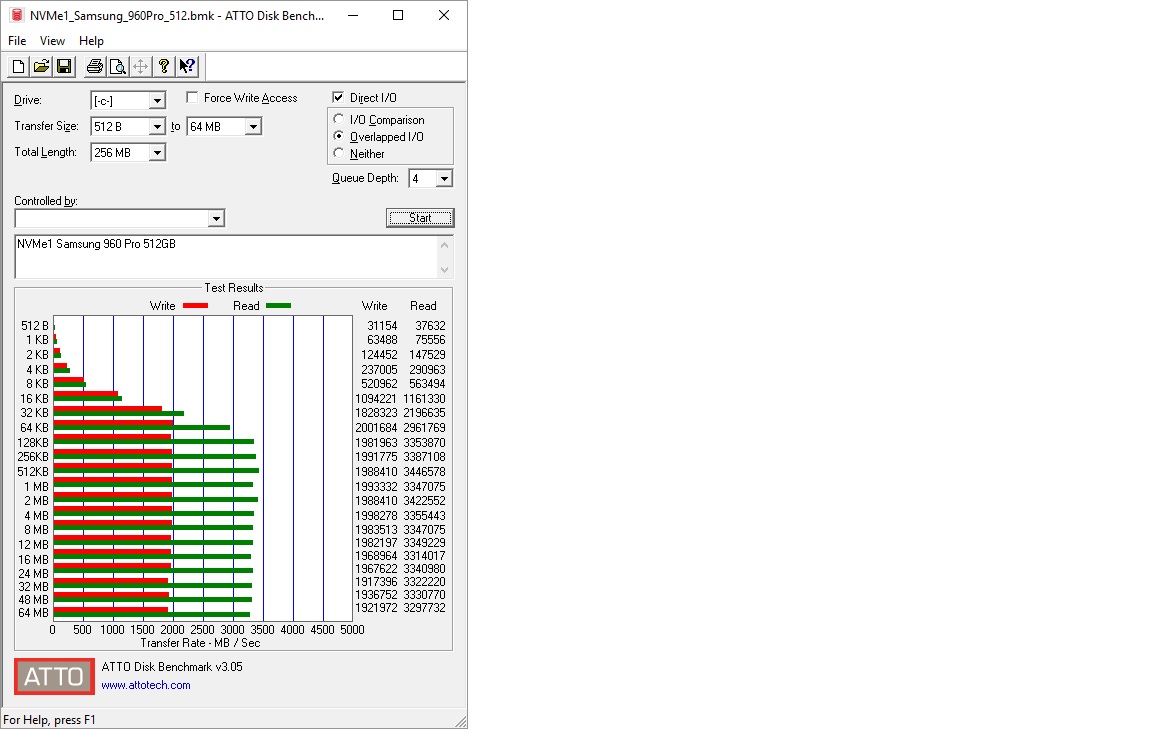
Task: Maximize the ATTO Disk Benchmark window
Action: [x=398, y=15]
